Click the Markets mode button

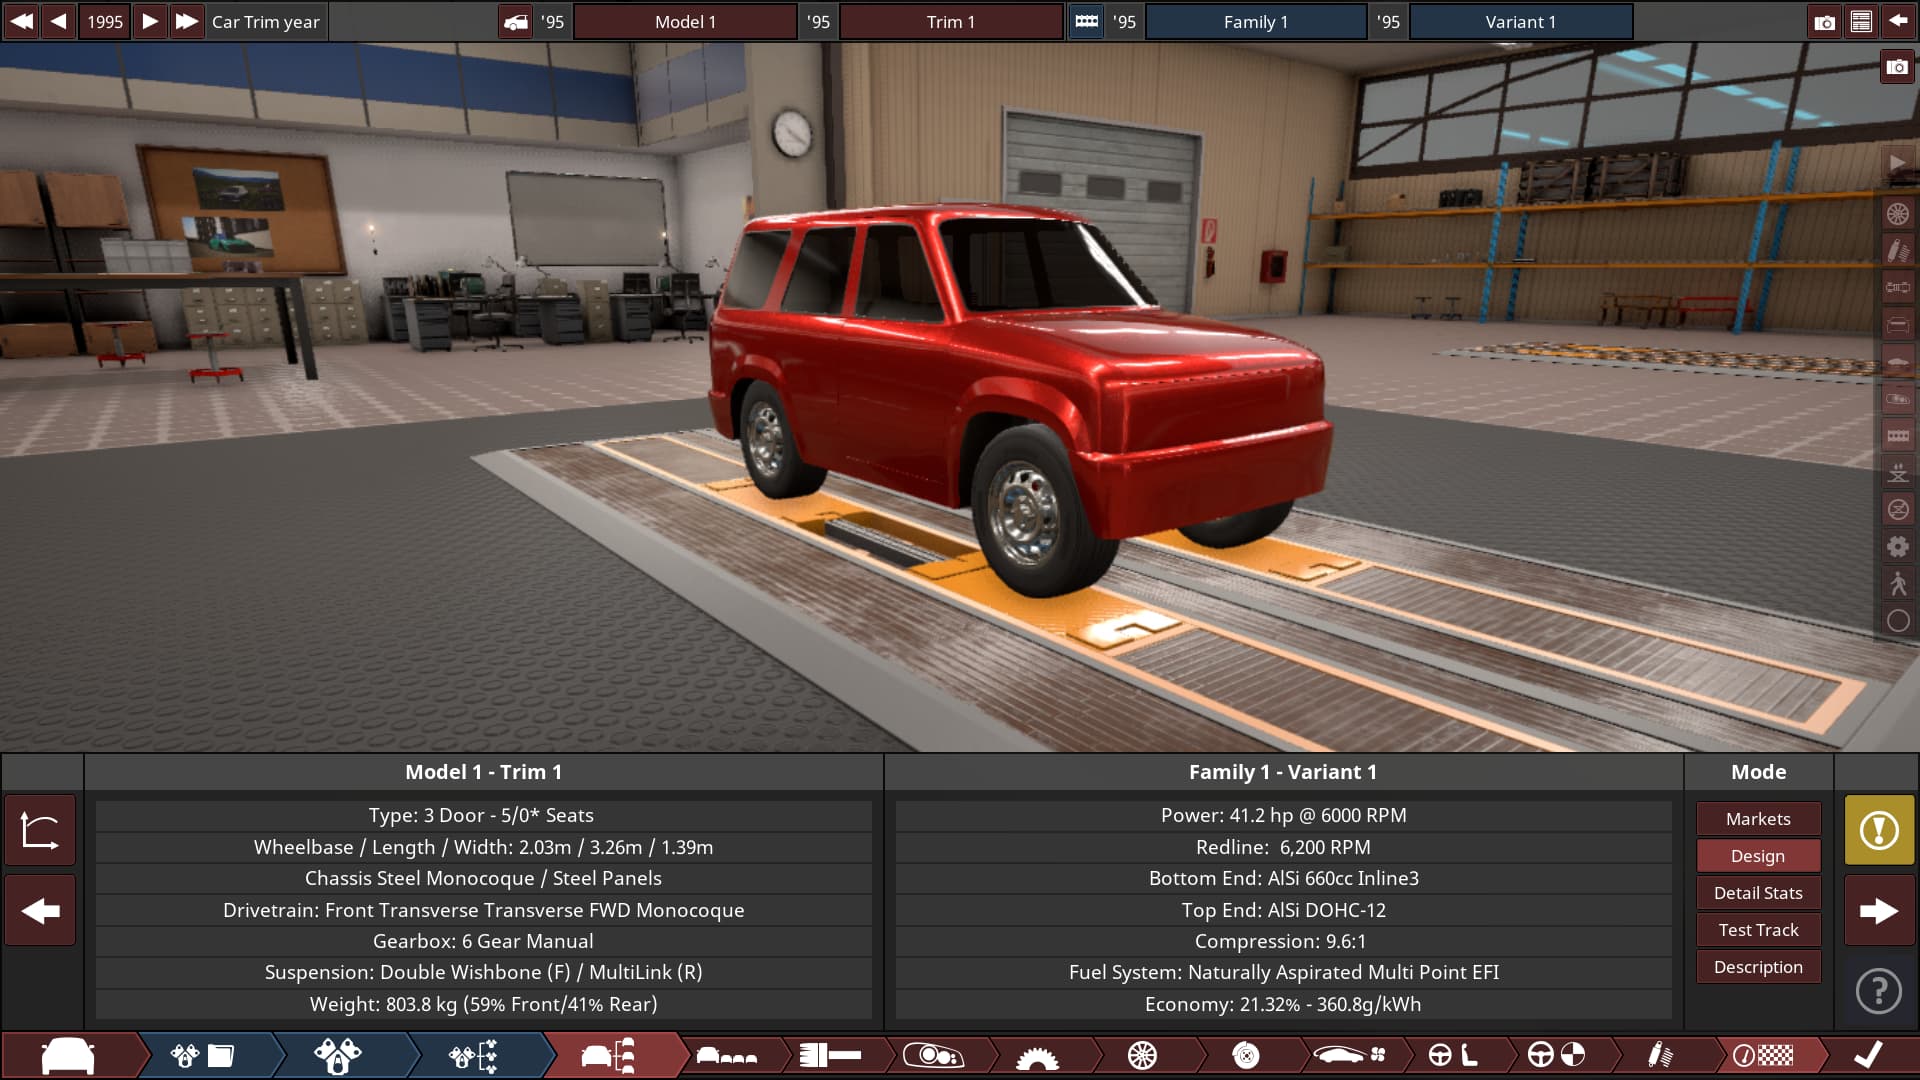1757,819
